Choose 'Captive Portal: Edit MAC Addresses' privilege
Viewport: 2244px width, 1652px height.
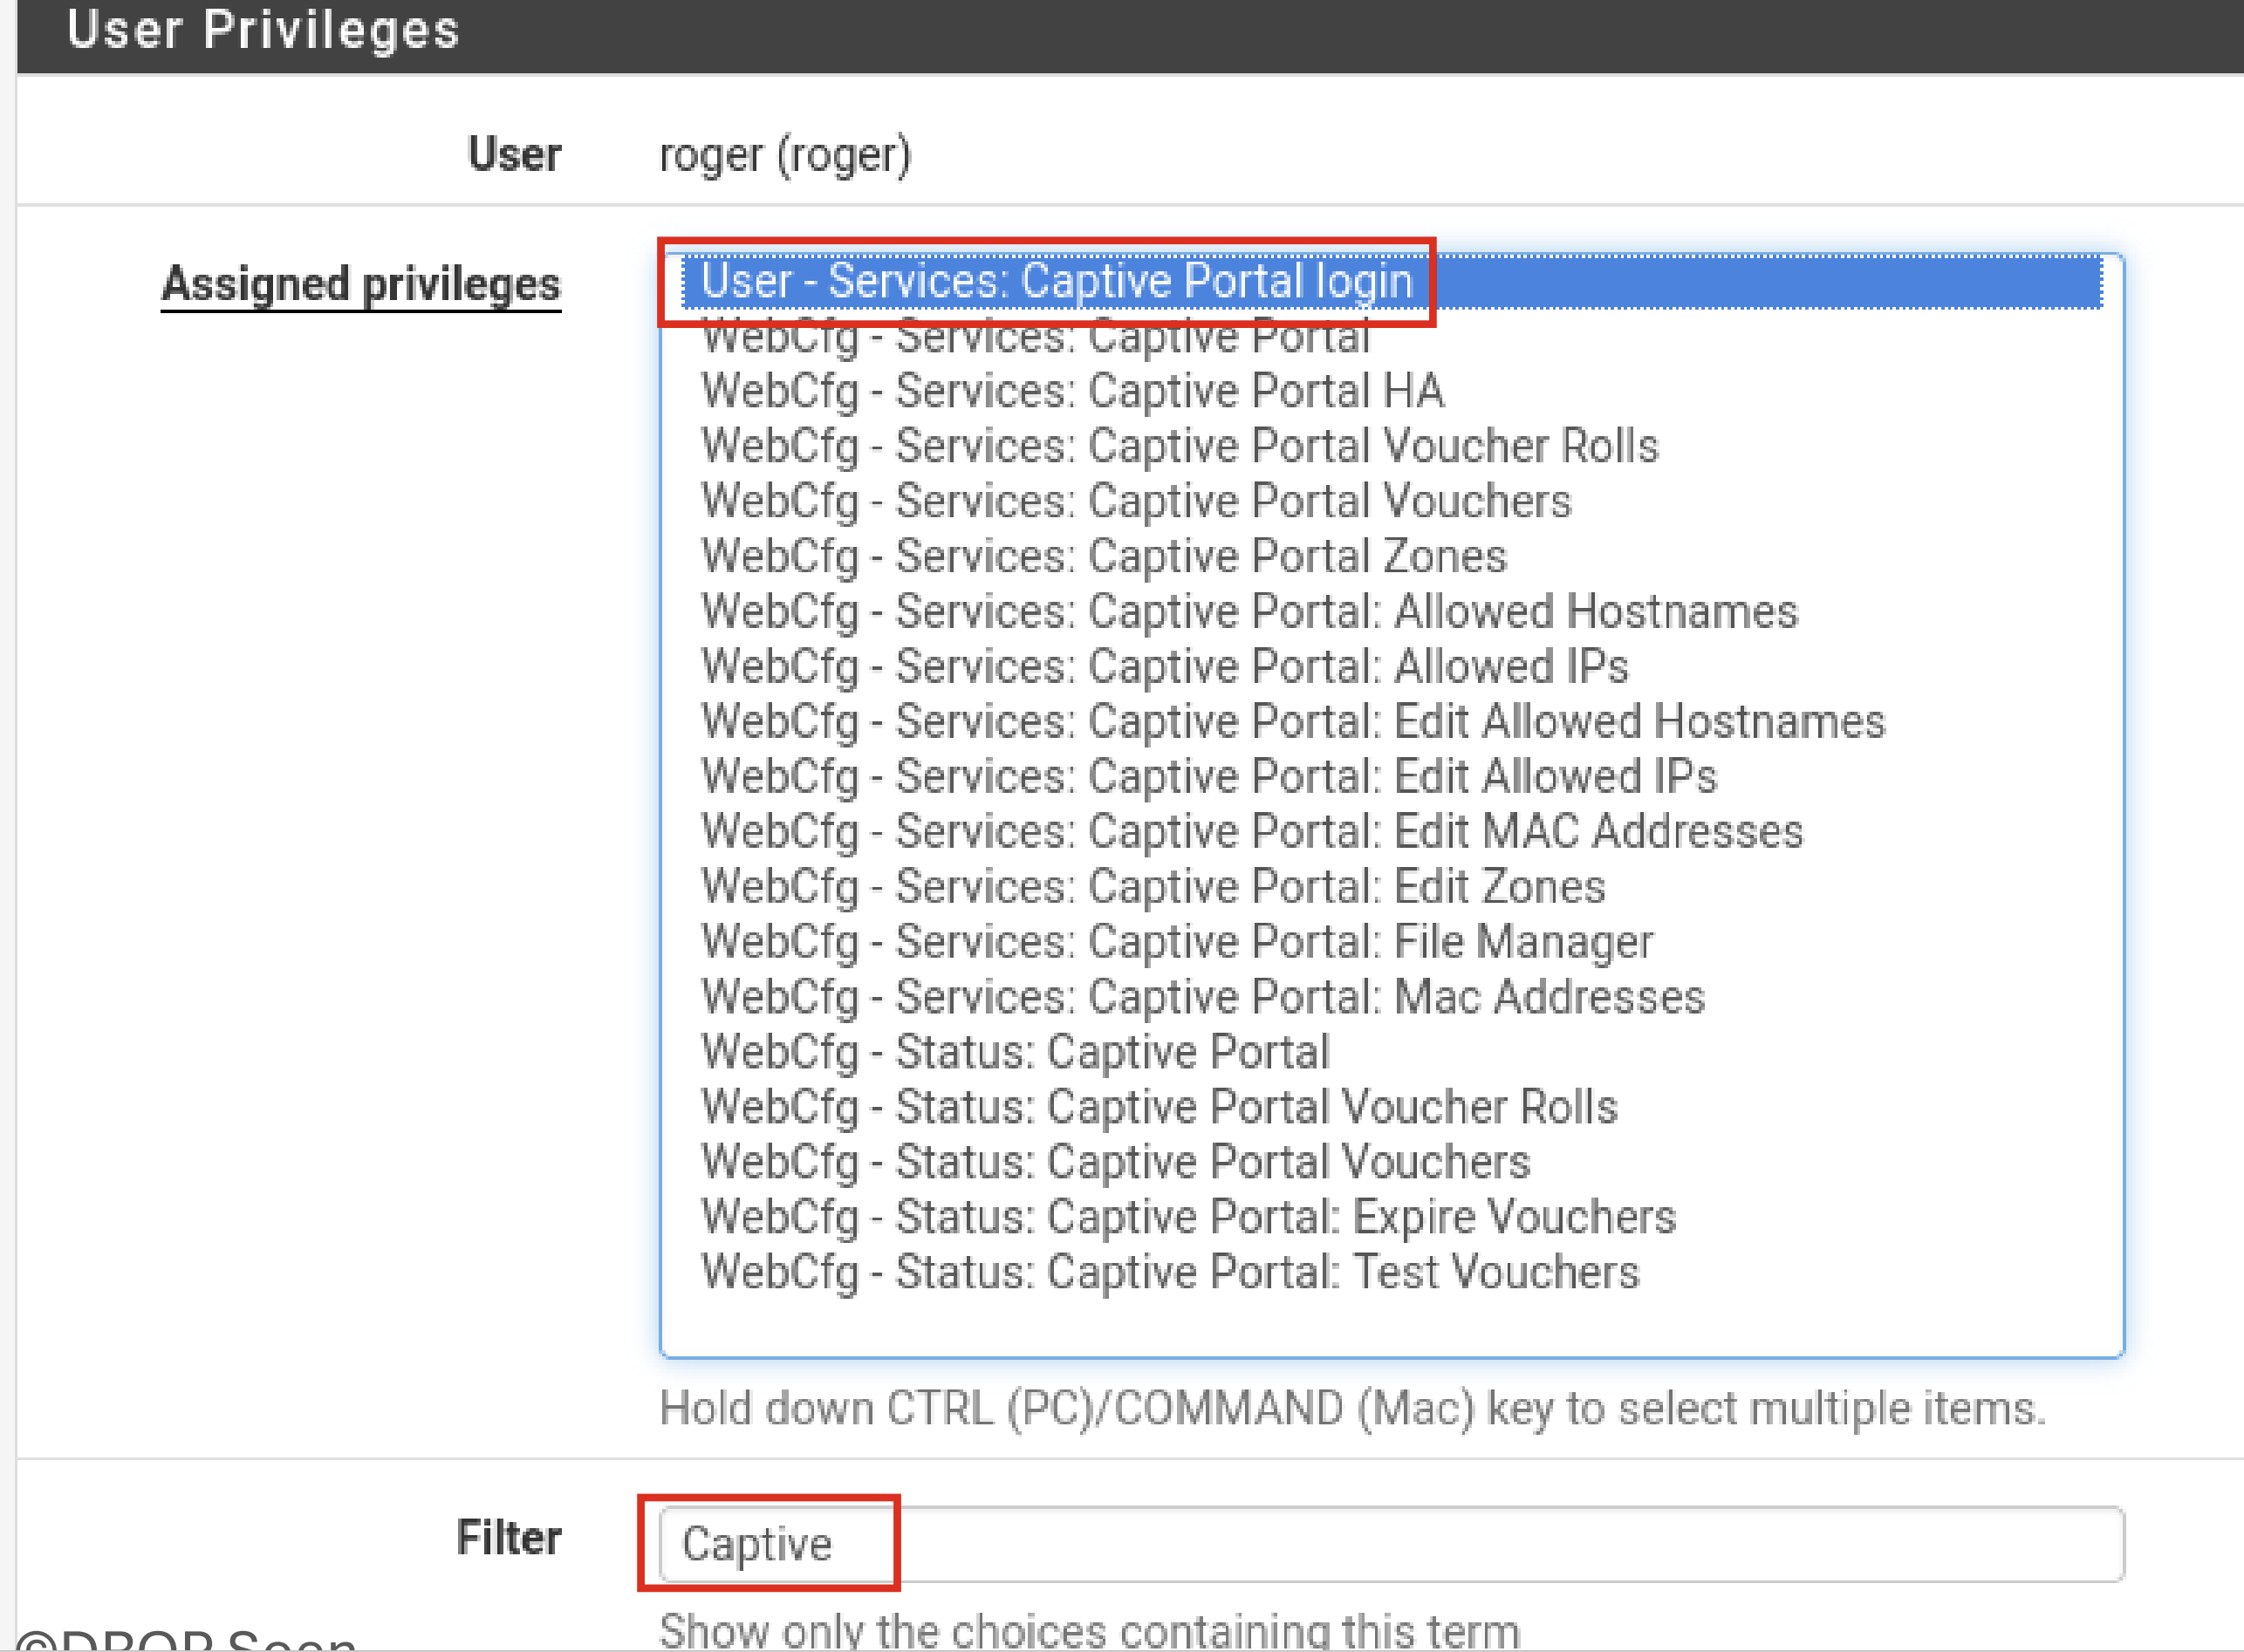(1251, 831)
